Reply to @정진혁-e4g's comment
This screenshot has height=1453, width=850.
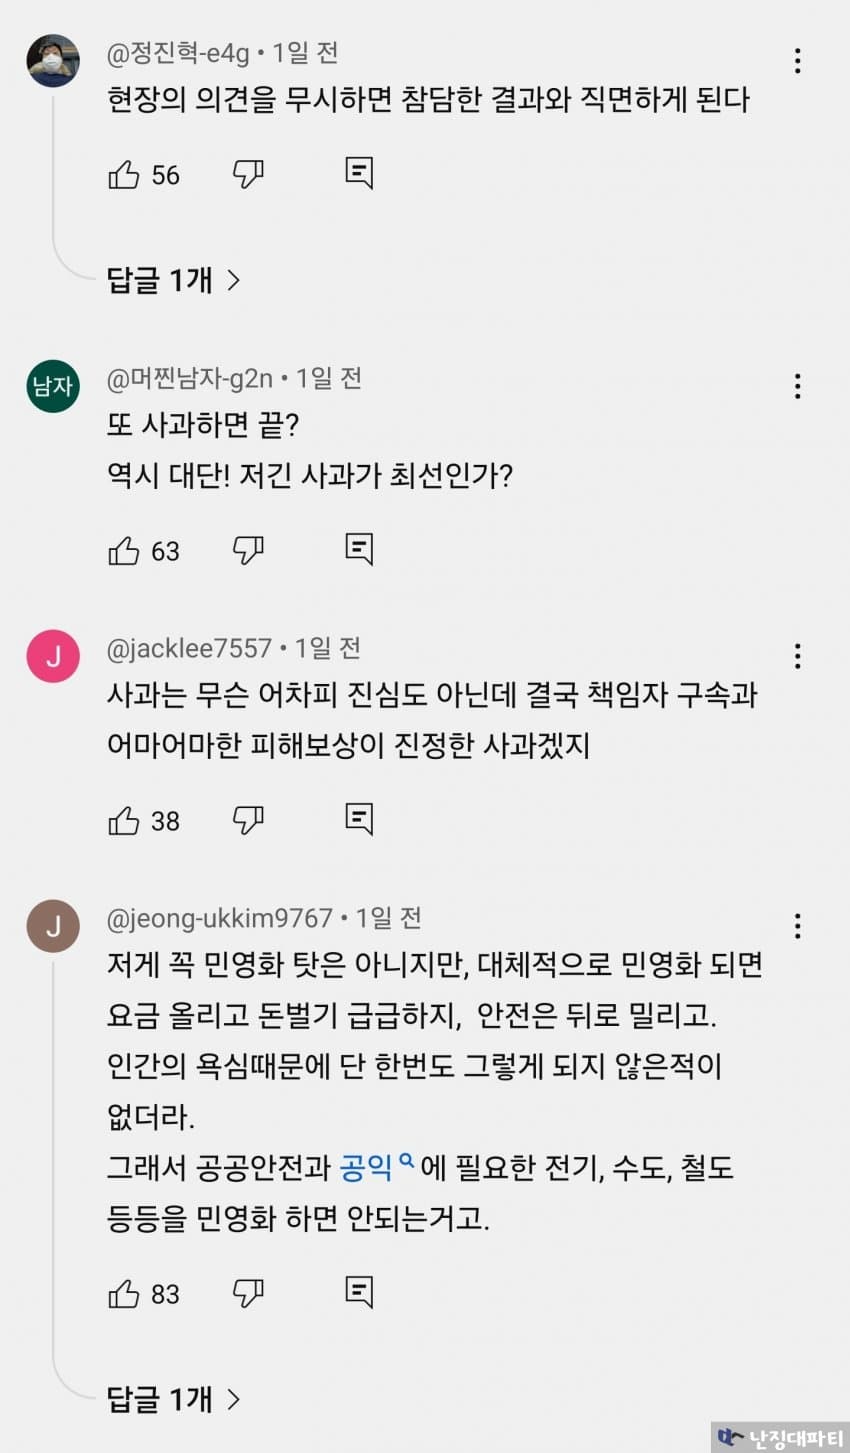tap(359, 173)
